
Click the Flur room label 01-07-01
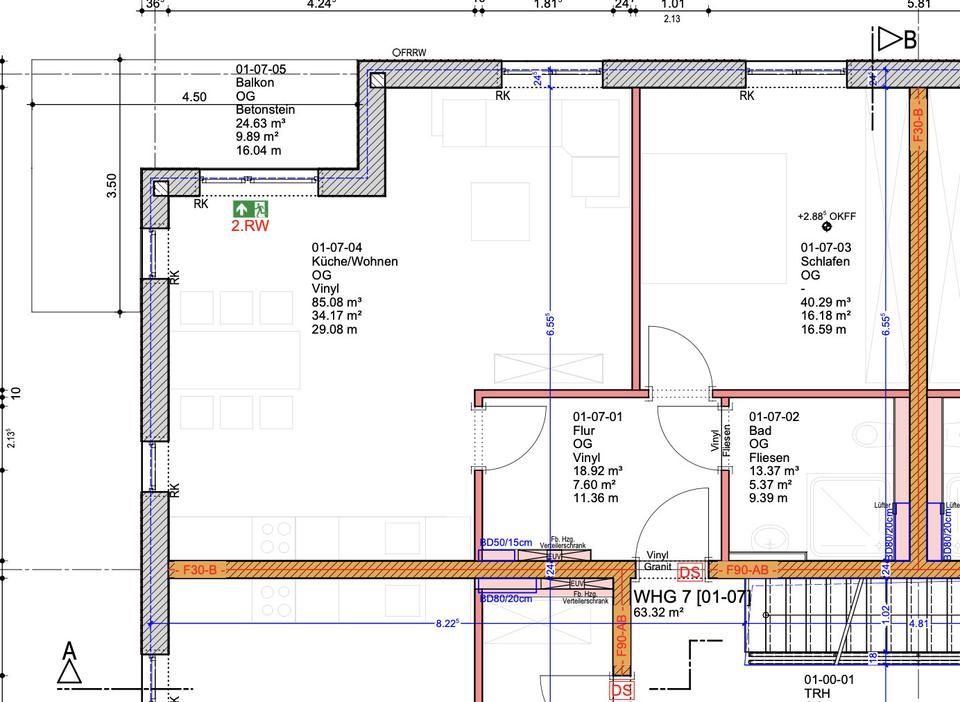(597, 416)
